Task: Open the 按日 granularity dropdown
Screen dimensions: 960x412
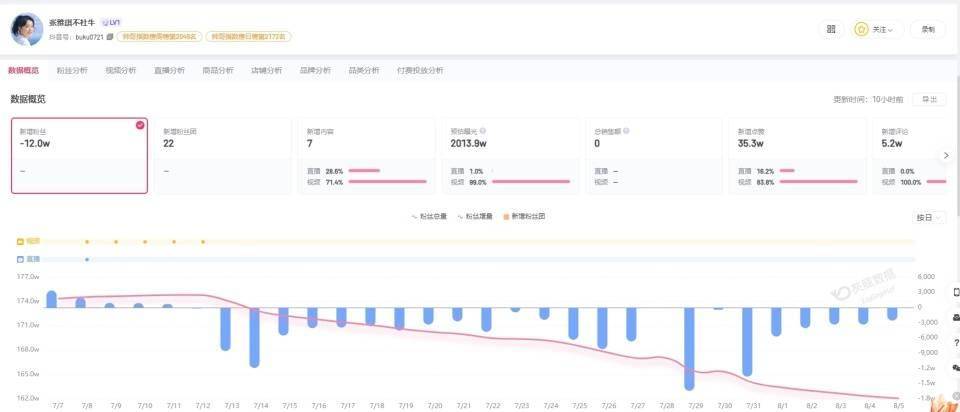Action: coord(929,217)
